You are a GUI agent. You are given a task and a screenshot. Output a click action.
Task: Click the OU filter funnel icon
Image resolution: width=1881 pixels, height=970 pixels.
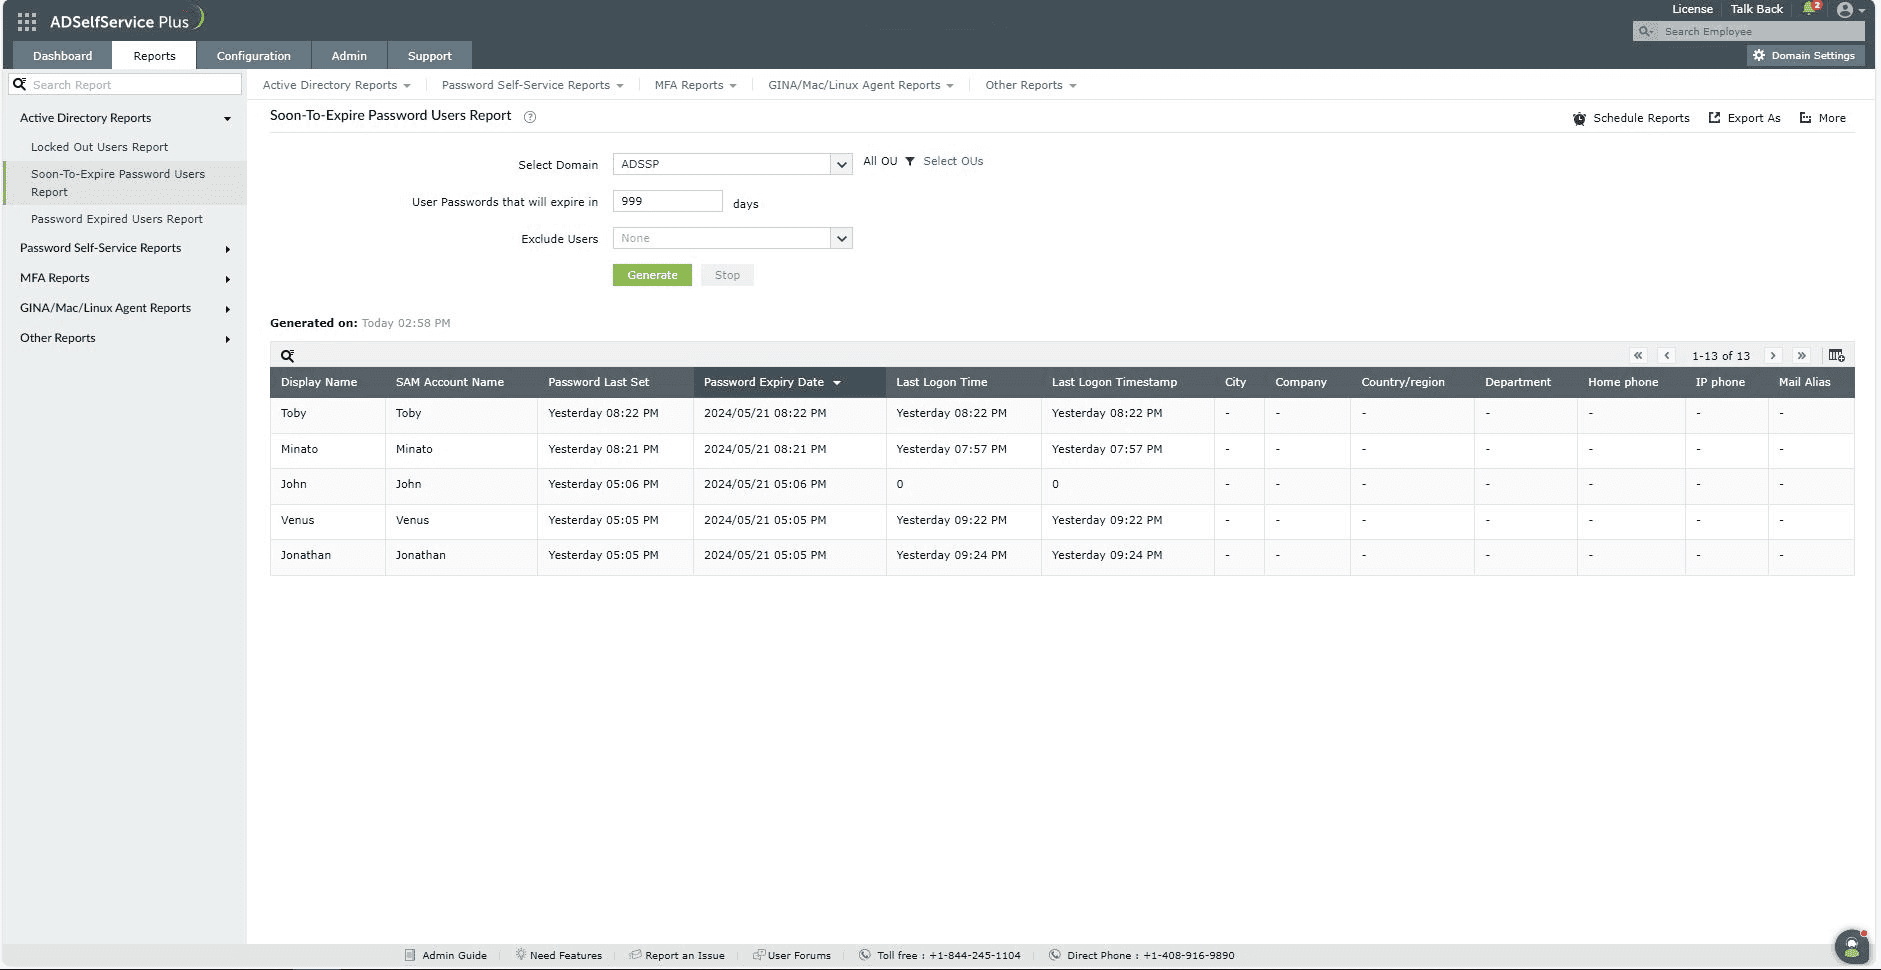[x=910, y=161]
